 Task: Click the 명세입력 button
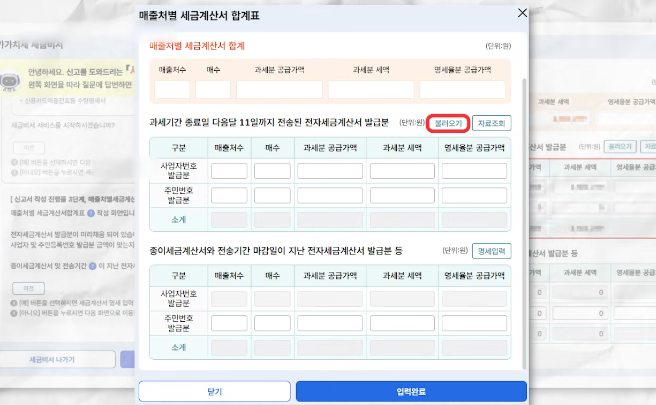tap(492, 251)
